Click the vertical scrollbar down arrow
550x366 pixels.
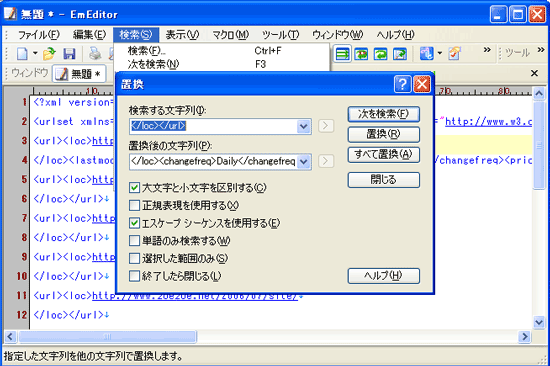coord(539,322)
